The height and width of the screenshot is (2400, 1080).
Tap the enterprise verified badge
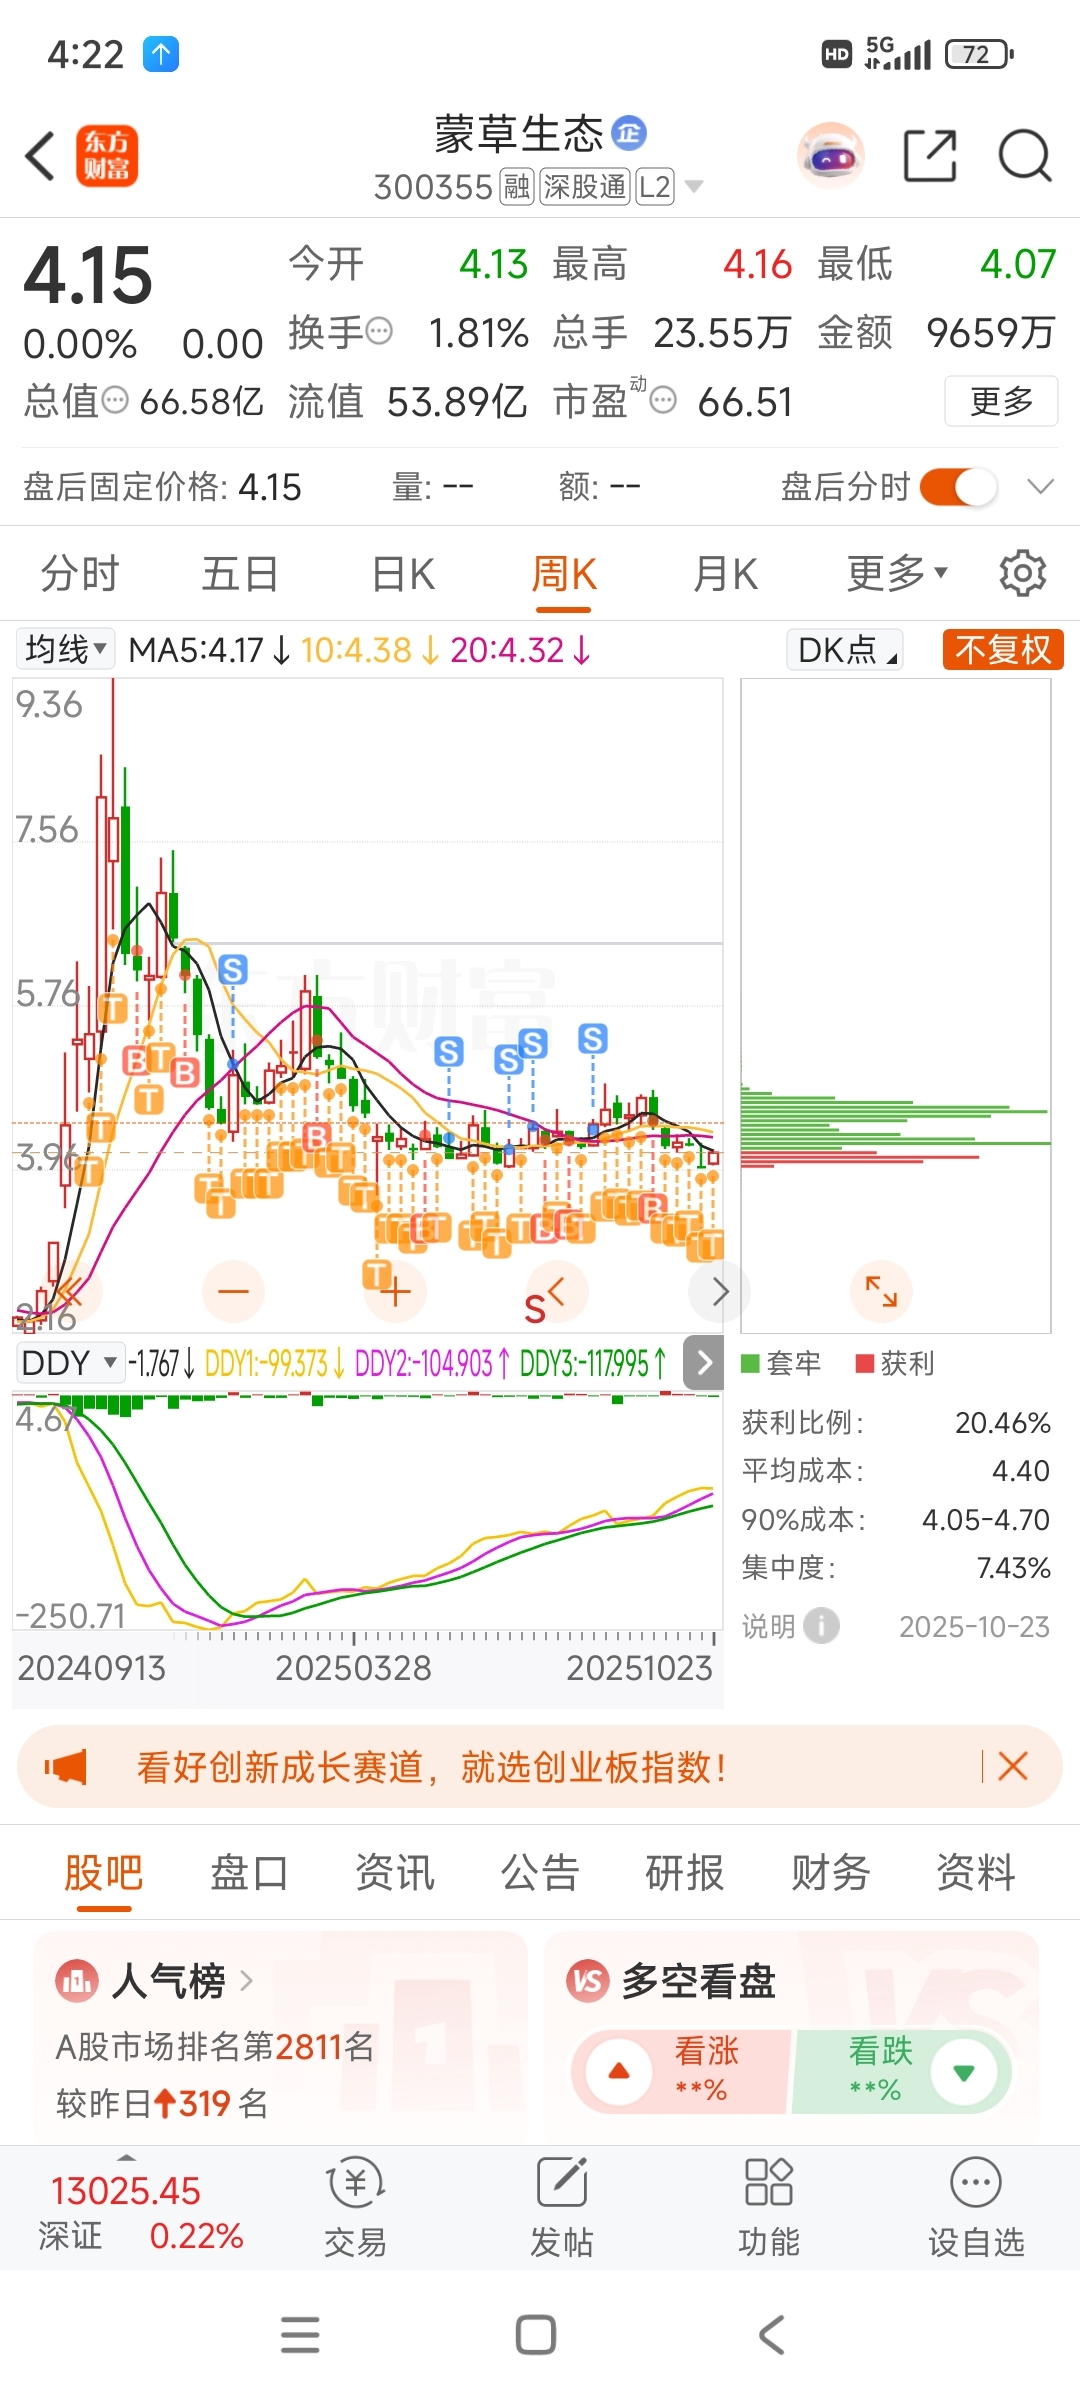pyautogui.click(x=629, y=132)
